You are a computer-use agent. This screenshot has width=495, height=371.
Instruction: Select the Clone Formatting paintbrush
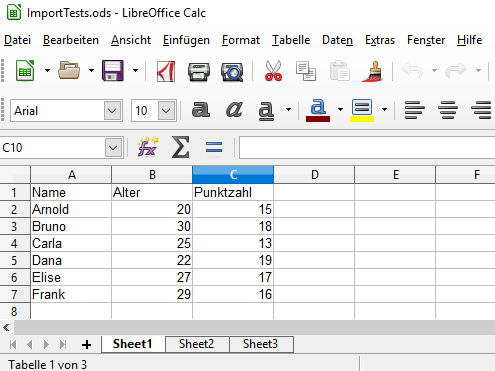(x=372, y=71)
